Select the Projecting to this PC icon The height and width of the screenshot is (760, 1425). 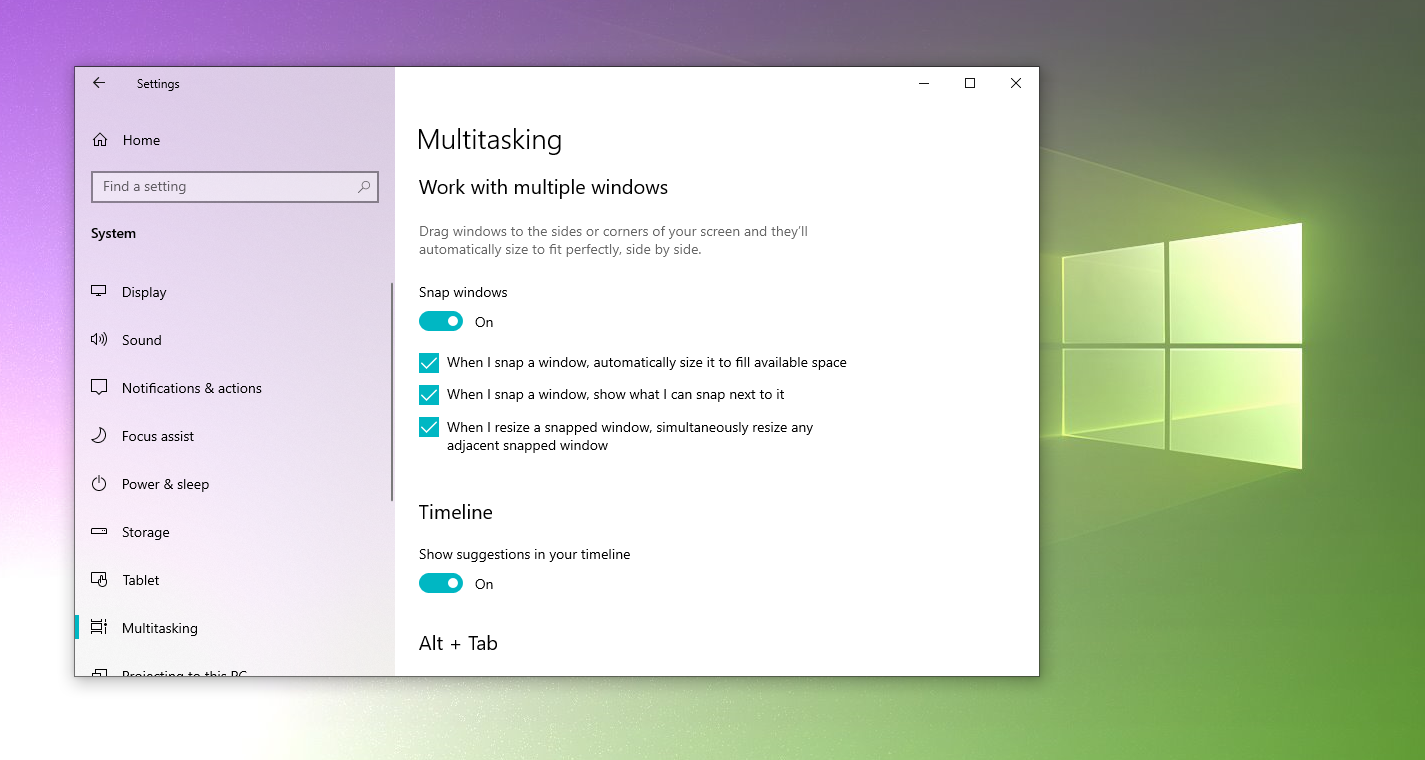98,673
